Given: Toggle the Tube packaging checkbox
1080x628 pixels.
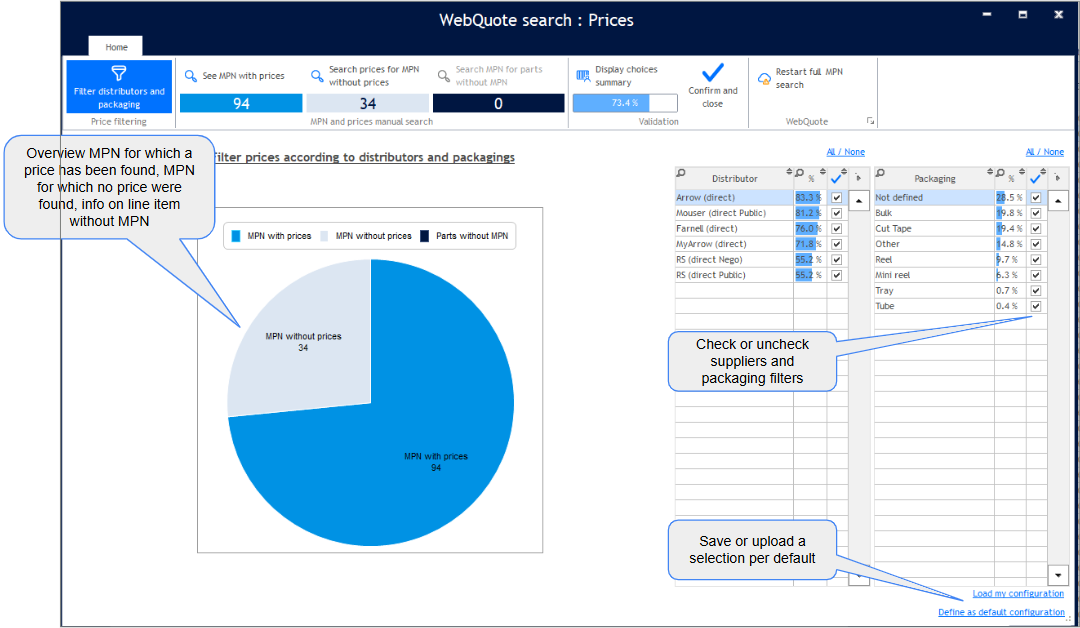Looking at the screenshot, I should pyautogui.click(x=1036, y=306).
